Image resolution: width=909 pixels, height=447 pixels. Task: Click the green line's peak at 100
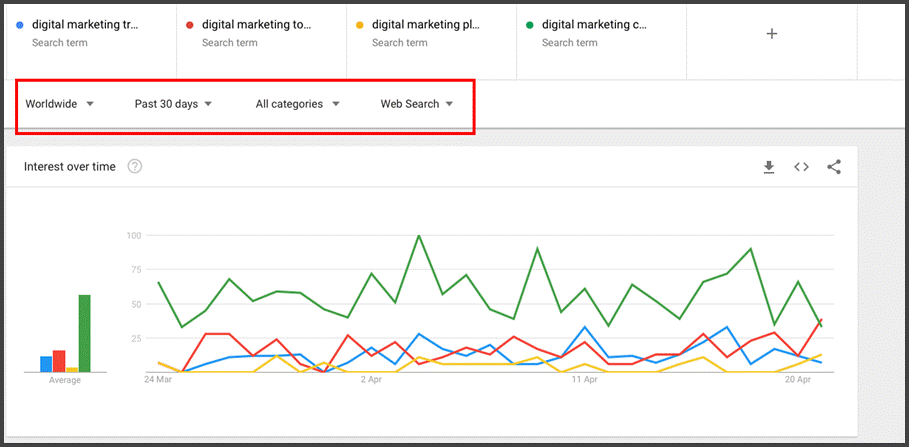click(x=419, y=236)
